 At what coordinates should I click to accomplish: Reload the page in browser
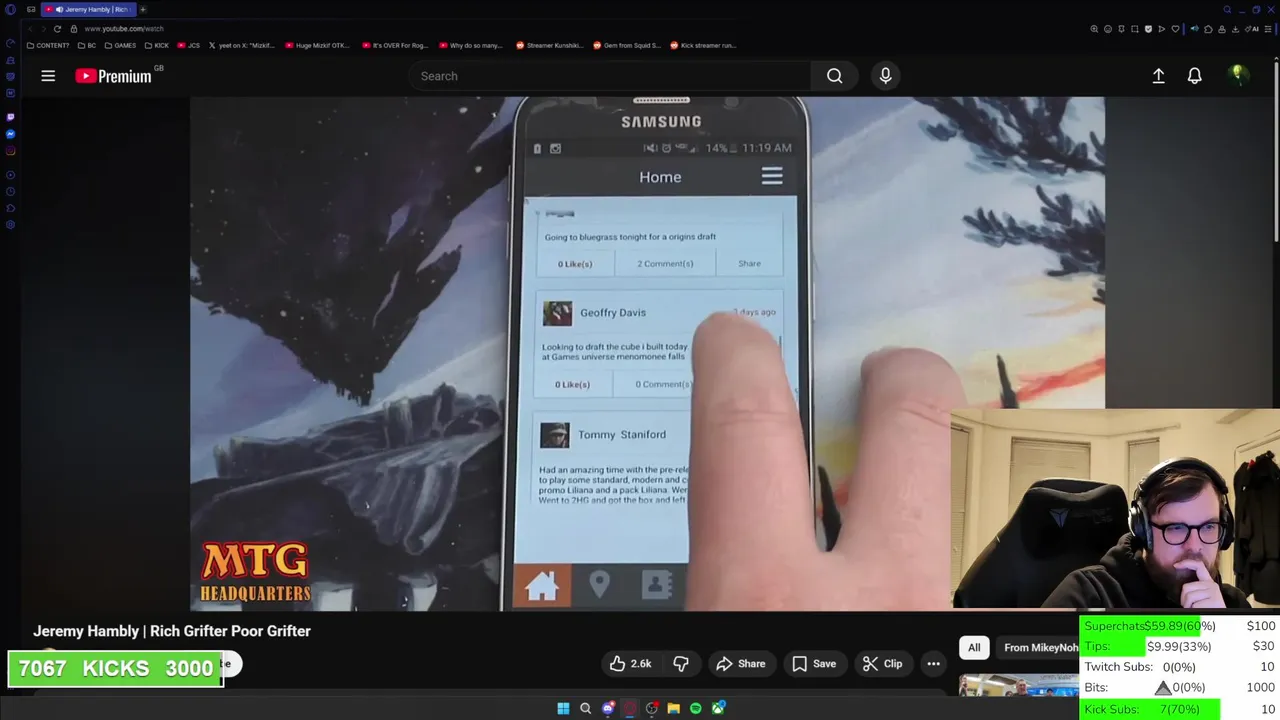click(57, 29)
